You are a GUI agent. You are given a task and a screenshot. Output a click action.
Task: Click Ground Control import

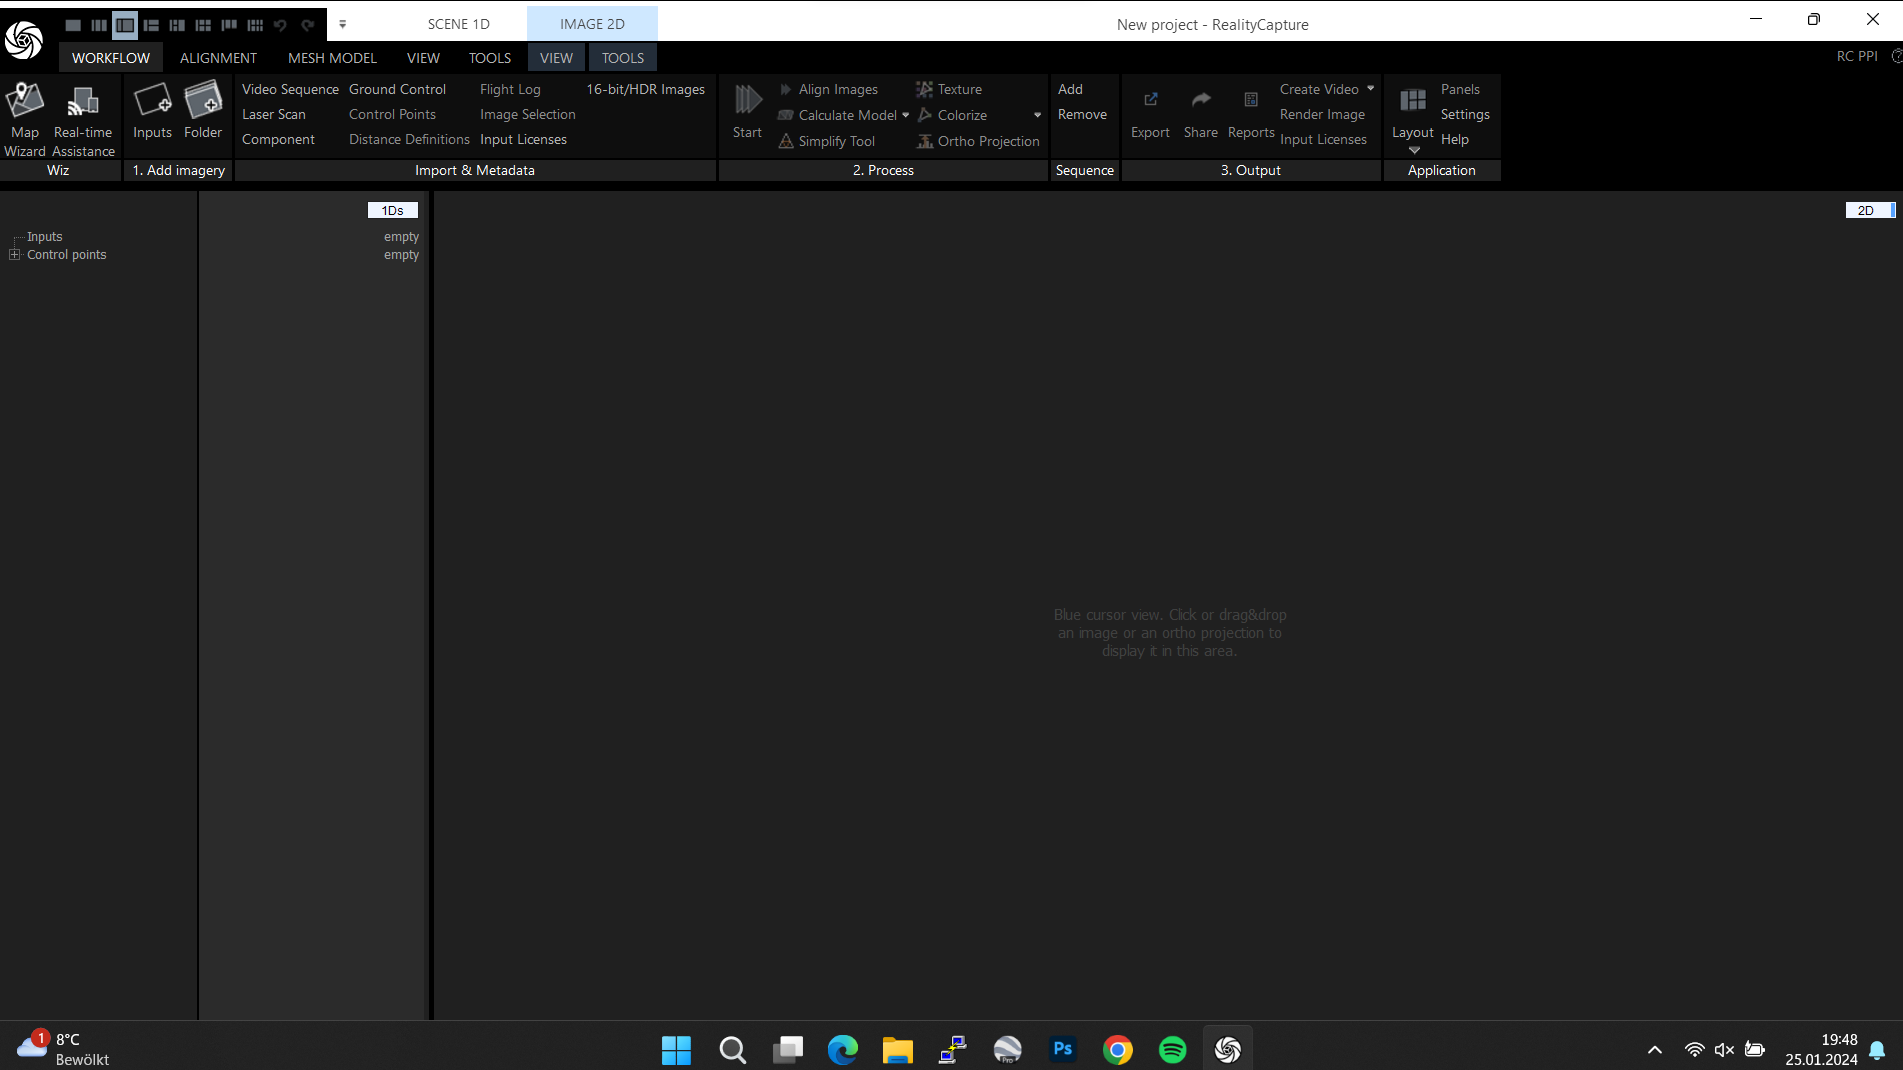pyautogui.click(x=397, y=89)
